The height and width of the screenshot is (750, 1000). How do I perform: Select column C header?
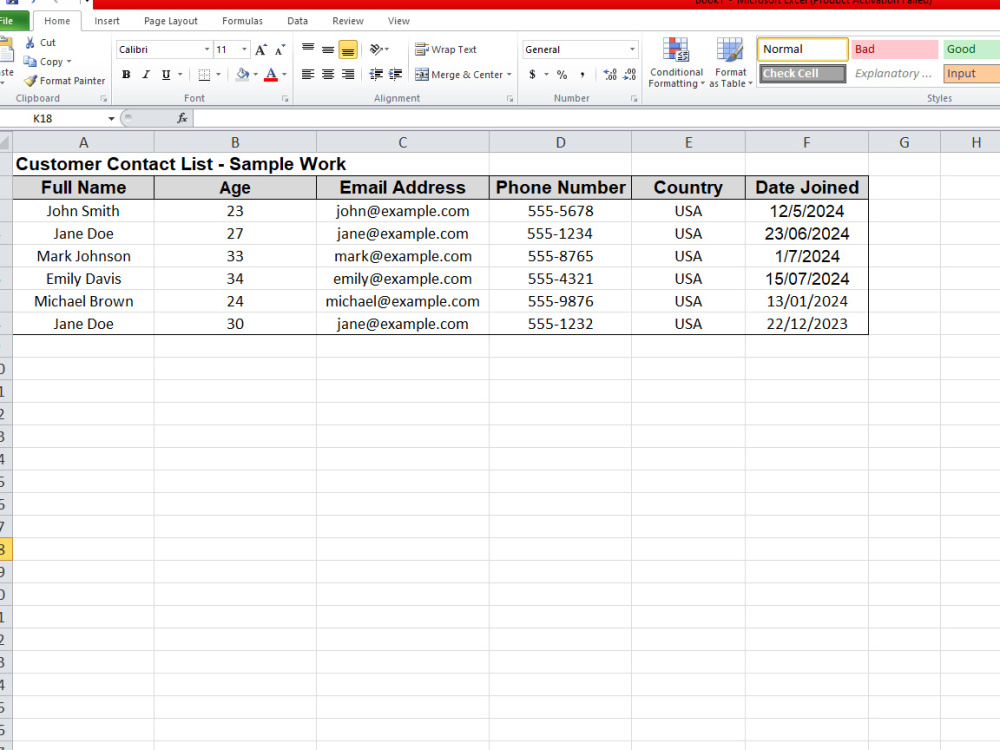tap(402, 142)
